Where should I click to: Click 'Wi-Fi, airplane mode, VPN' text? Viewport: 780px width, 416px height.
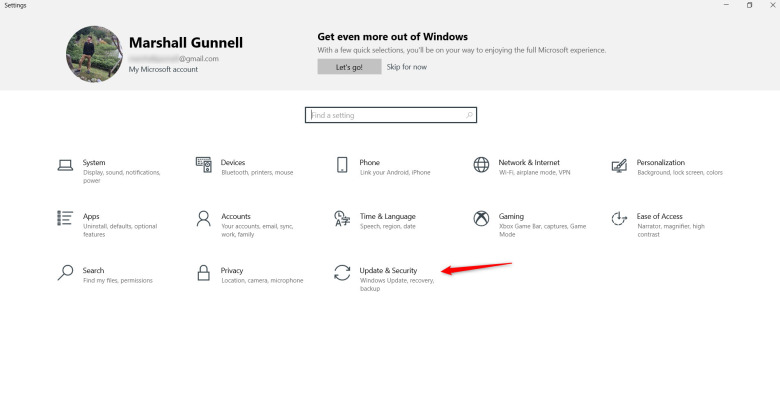(x=534, y=173)
